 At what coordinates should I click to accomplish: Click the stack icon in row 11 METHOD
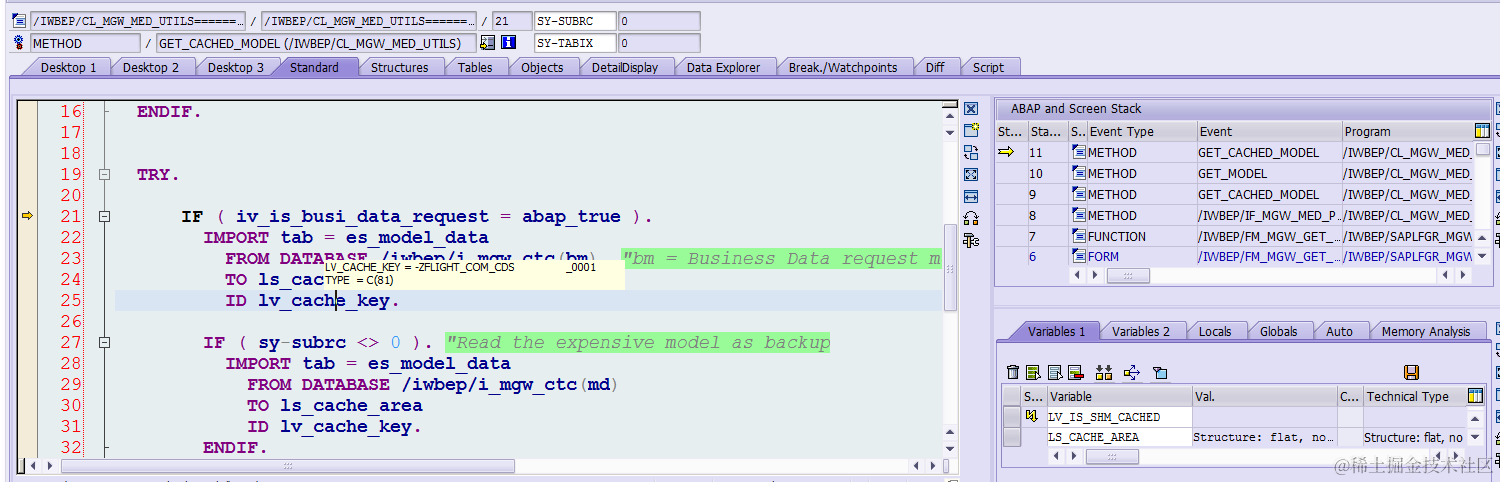(1078, 152)
